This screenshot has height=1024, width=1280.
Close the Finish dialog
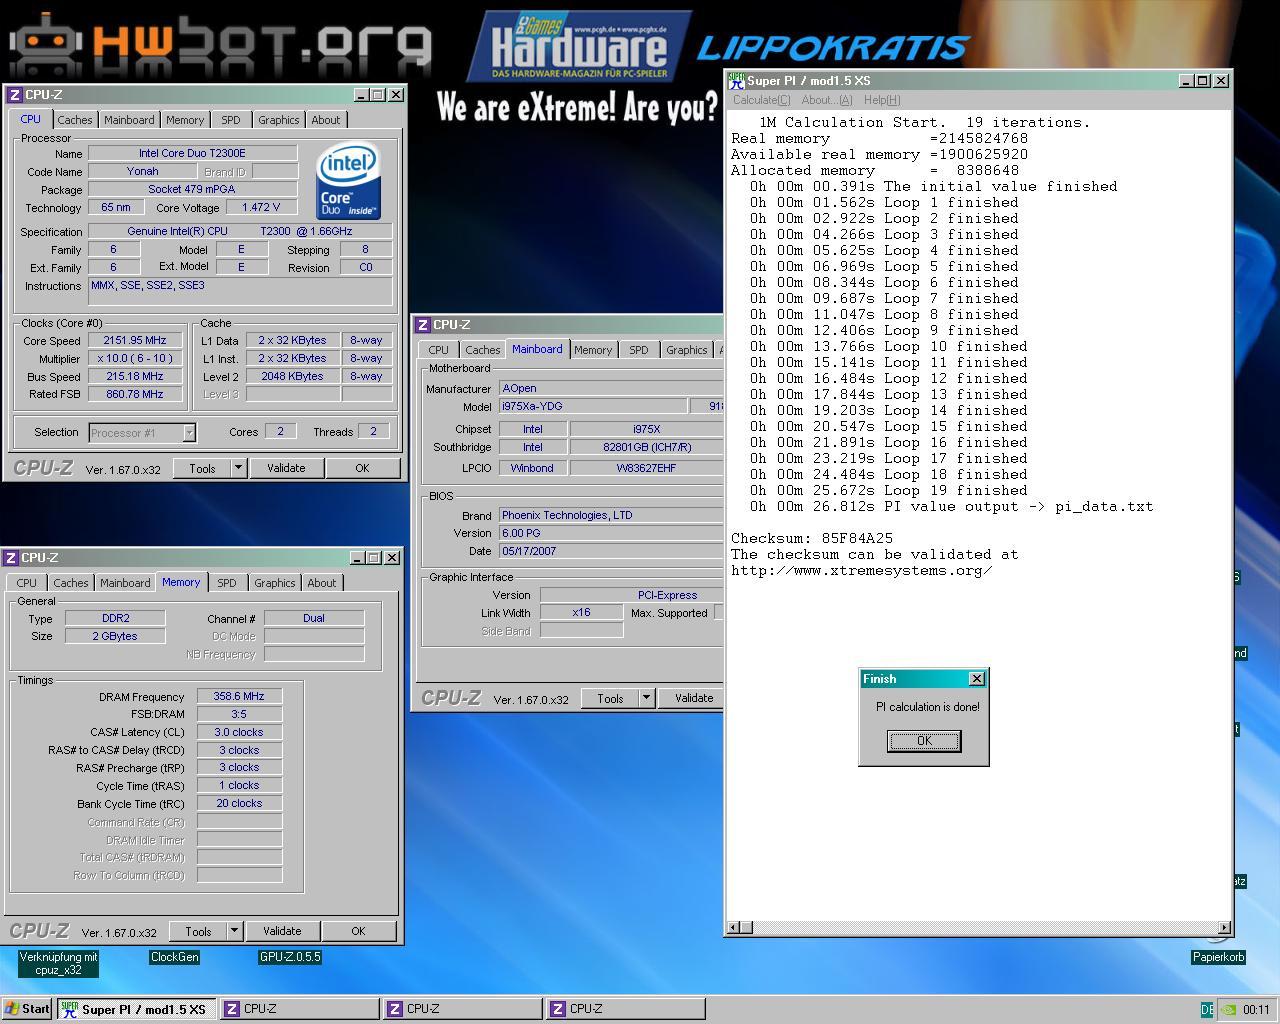(977, 679)
